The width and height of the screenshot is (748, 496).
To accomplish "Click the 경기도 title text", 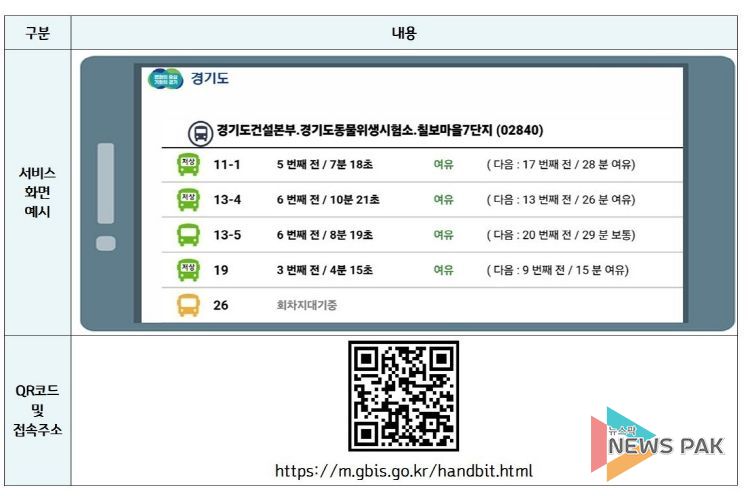I will coord(209,78).
